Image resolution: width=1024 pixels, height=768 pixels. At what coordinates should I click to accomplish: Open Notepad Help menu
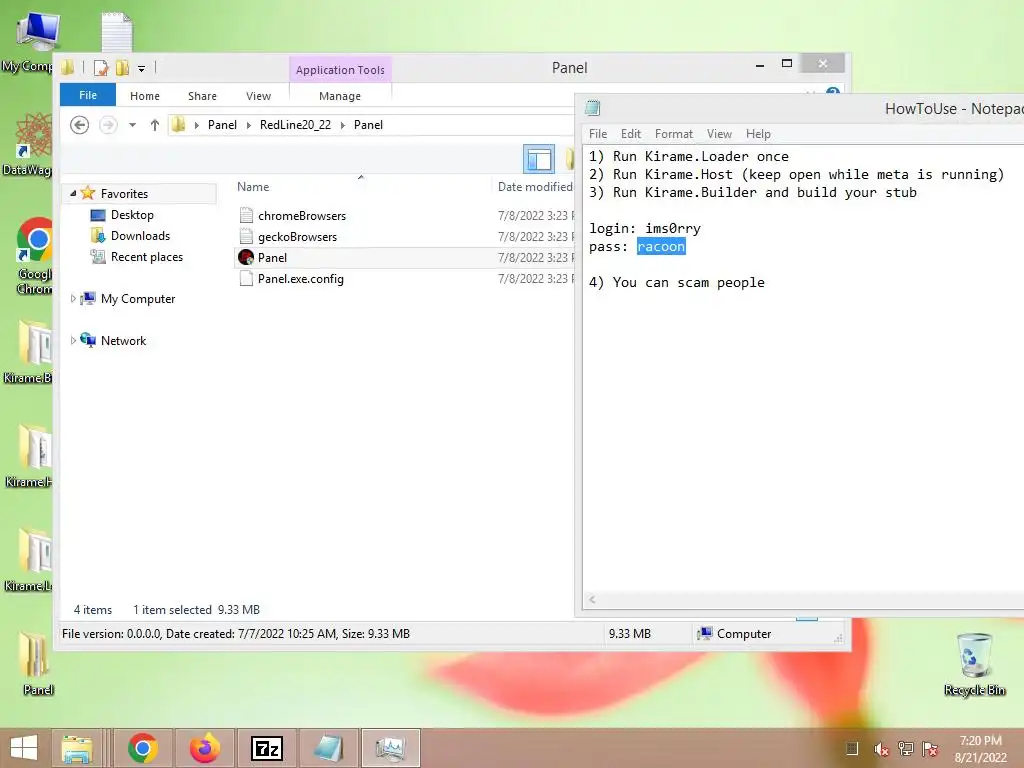click(758, 134)
